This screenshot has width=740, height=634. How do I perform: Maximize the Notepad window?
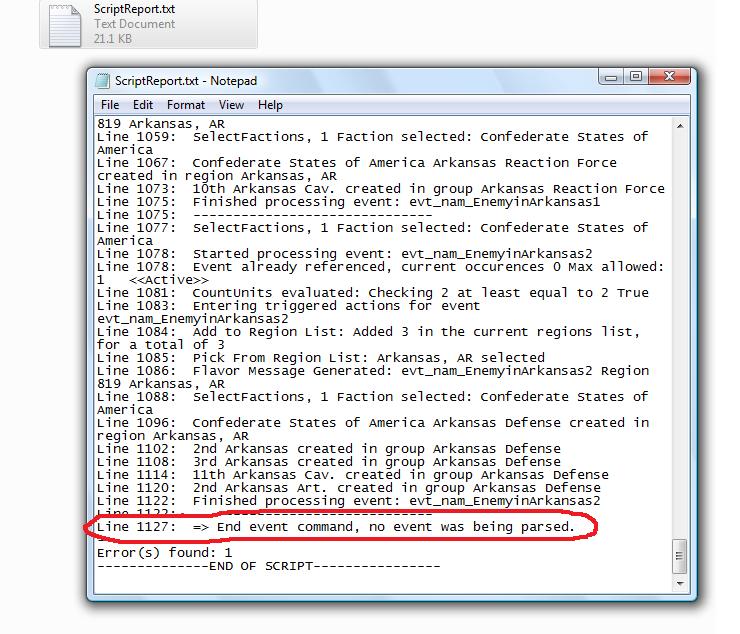click(x=635, y=77)
